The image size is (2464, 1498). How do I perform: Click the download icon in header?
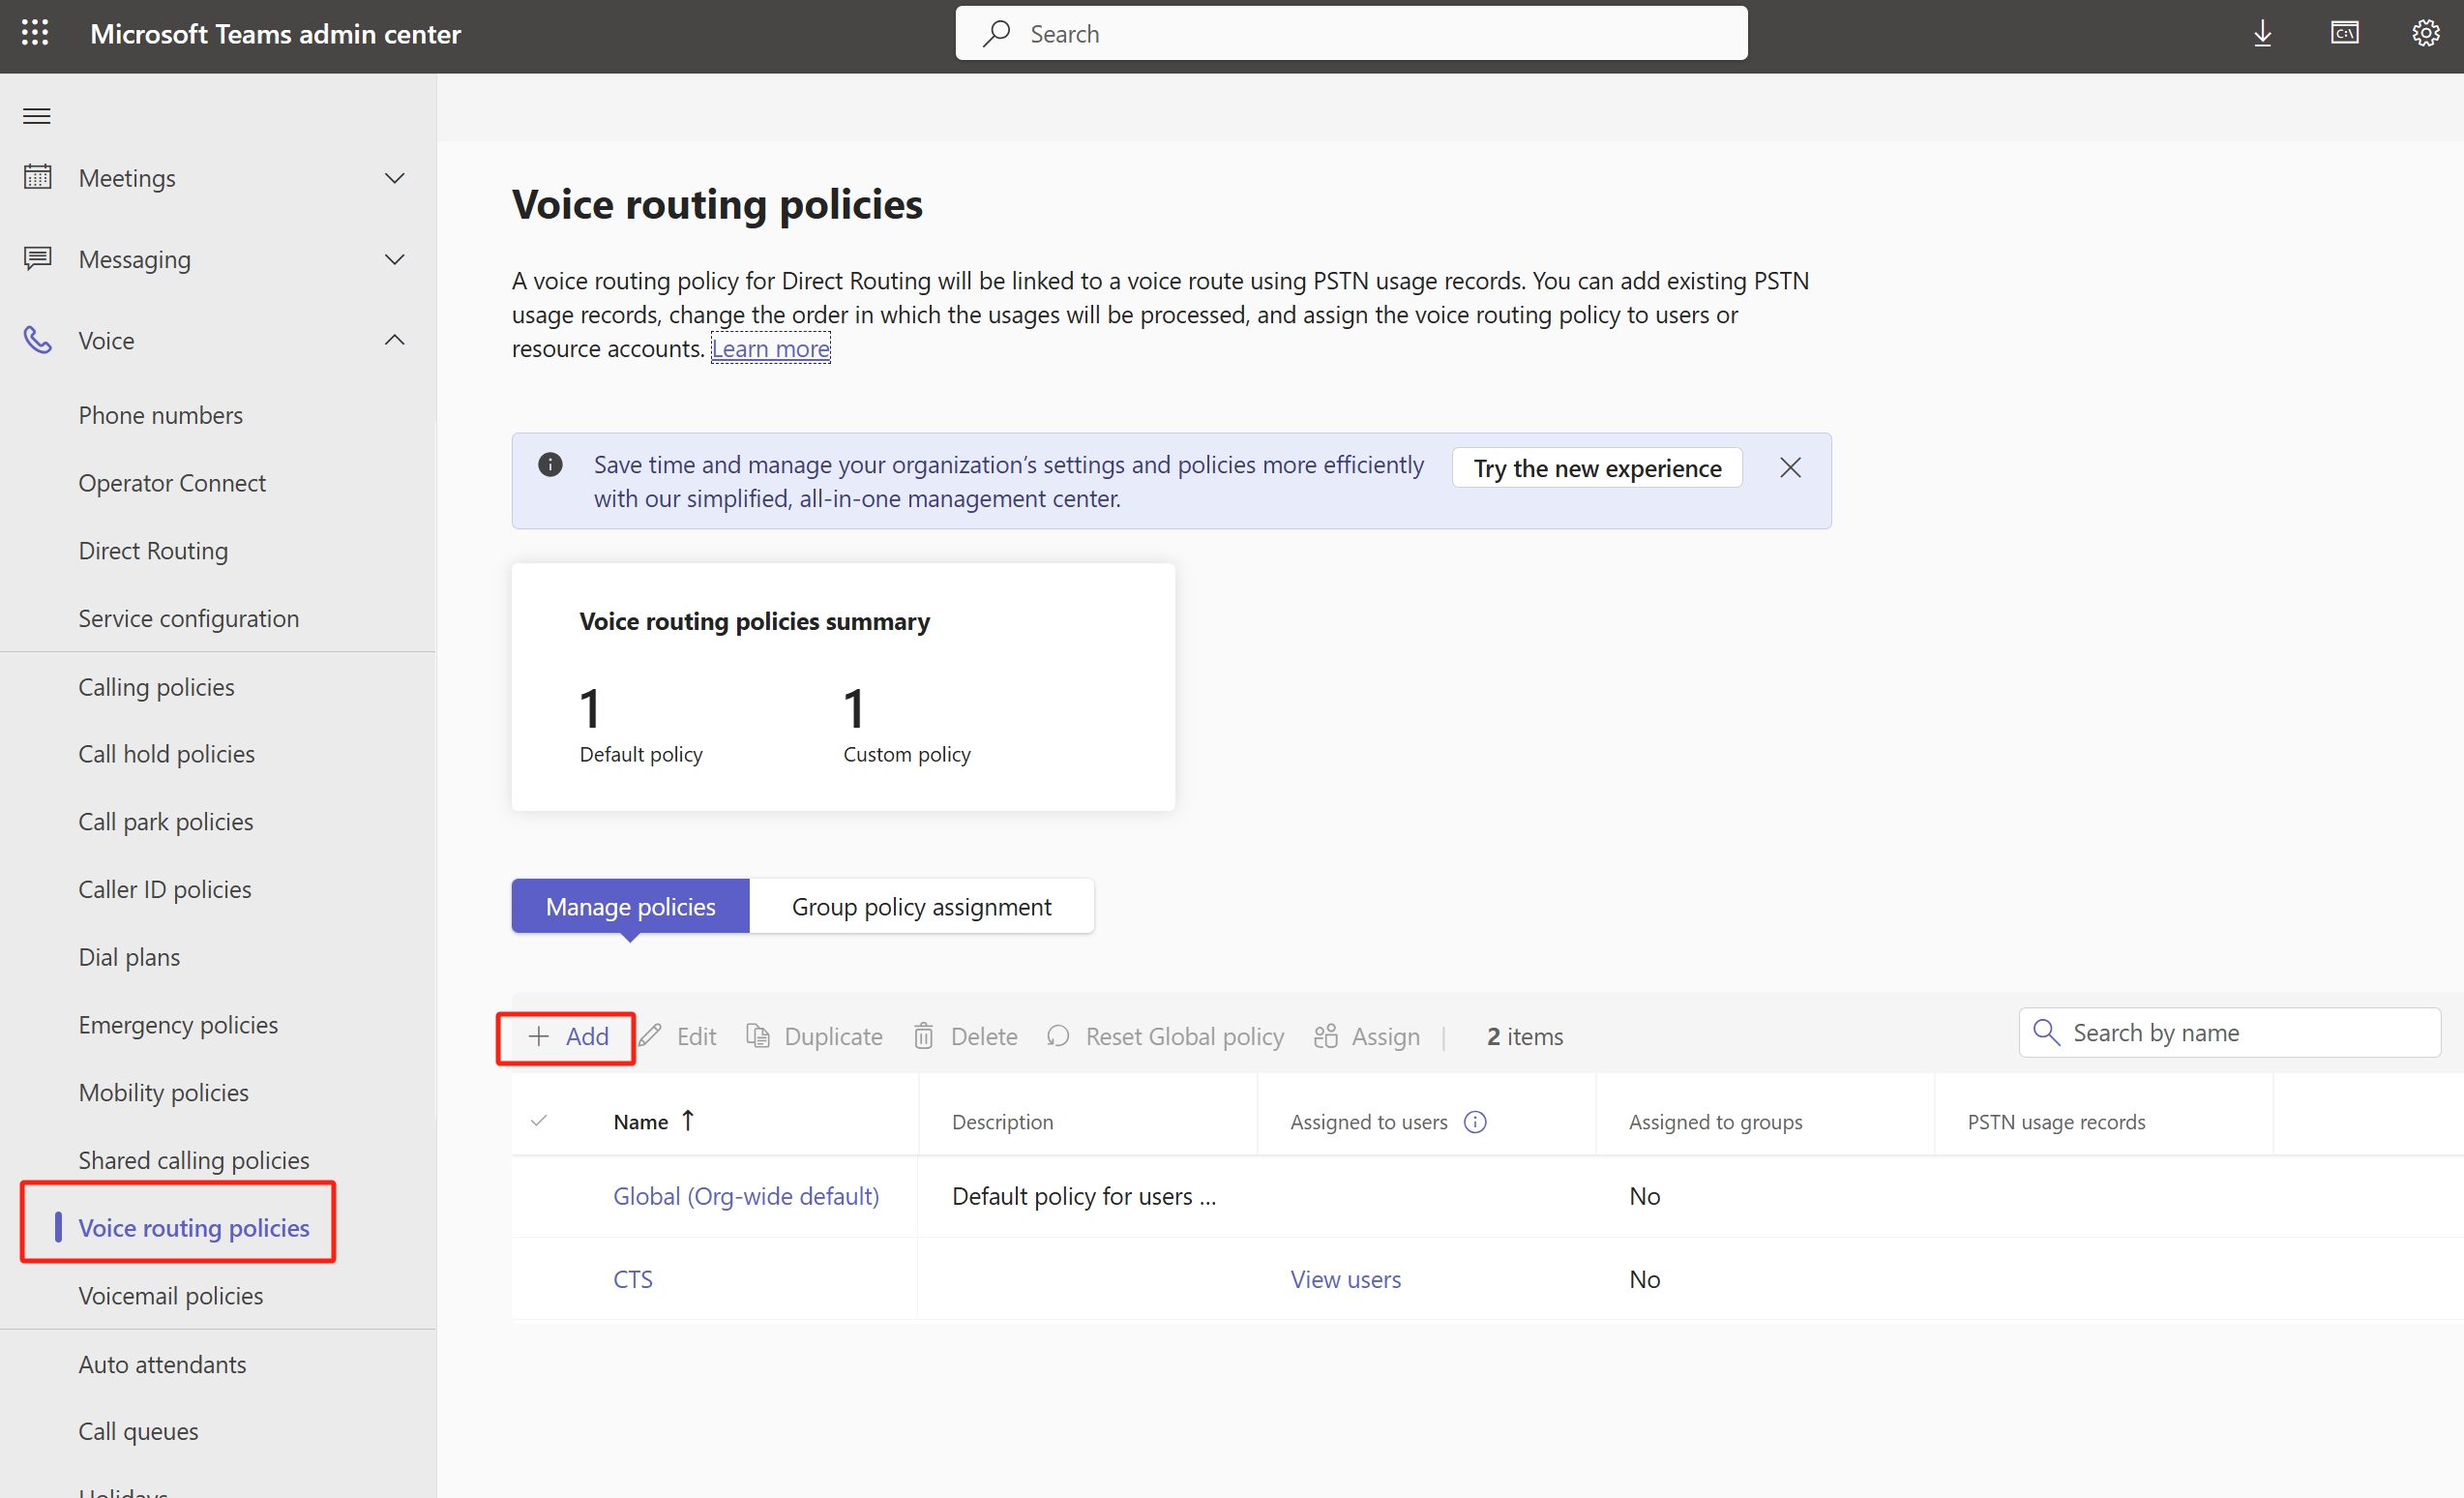pos(2262,34)
